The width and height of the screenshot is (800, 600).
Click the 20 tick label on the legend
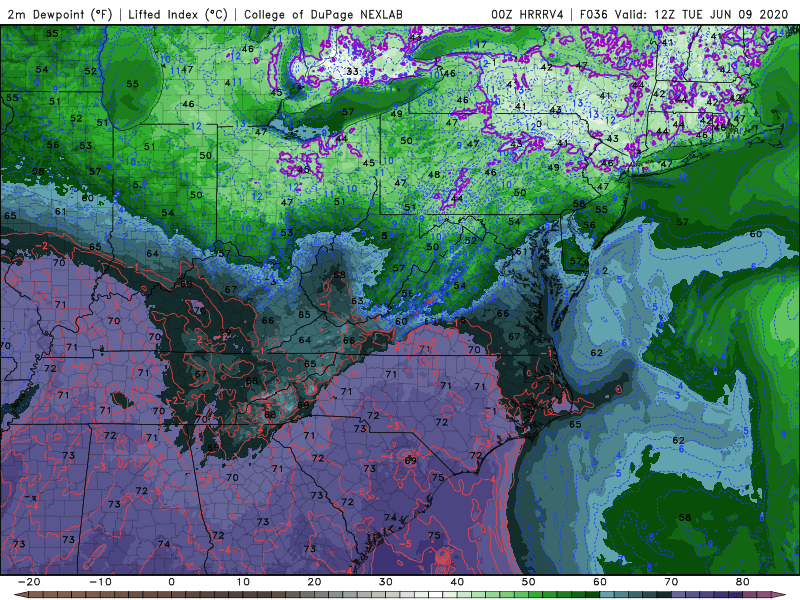[x=314, y=582]
